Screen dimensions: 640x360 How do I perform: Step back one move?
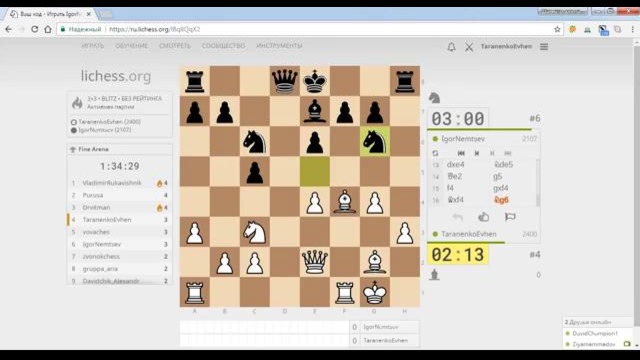pyautogui.click(x=477, y=153)
